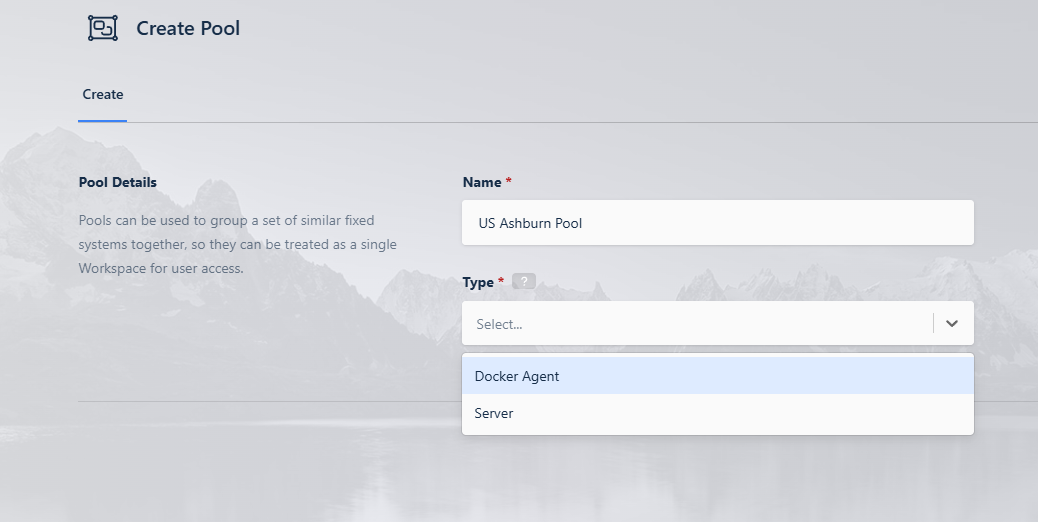Click the Create Pool page title

(188, 28)
